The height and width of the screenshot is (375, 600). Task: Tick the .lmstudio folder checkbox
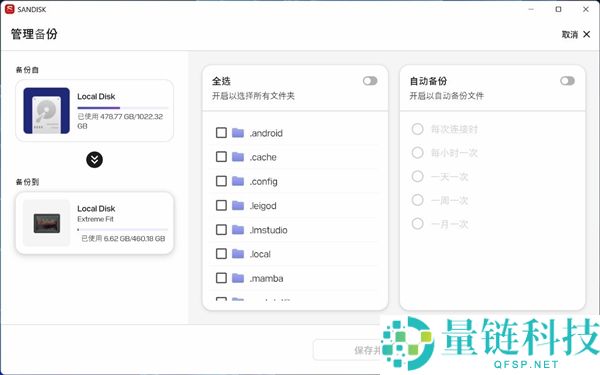pyautogui.click(x=221, y=230)
